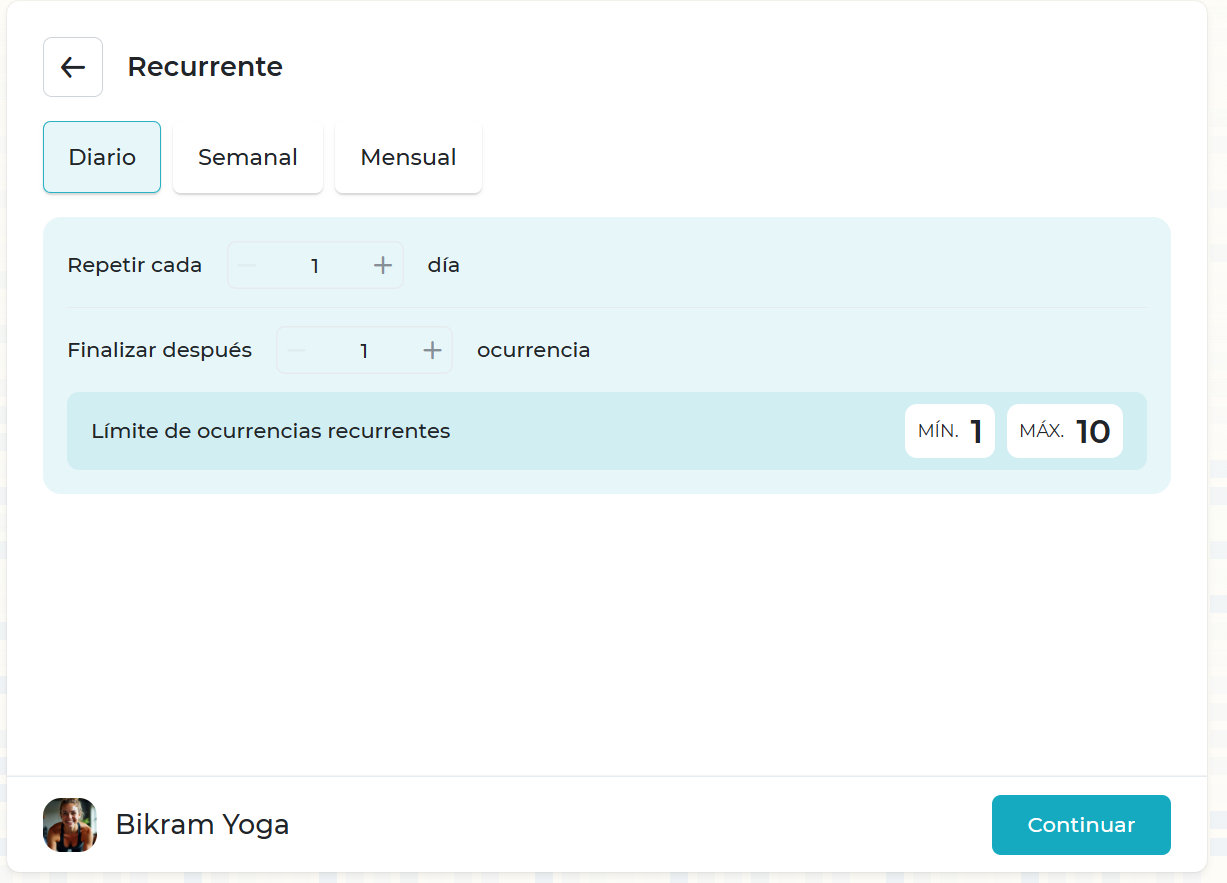1227x883 pixels.
Task: Click the Bikram Yoga class name
Action: 202,825
